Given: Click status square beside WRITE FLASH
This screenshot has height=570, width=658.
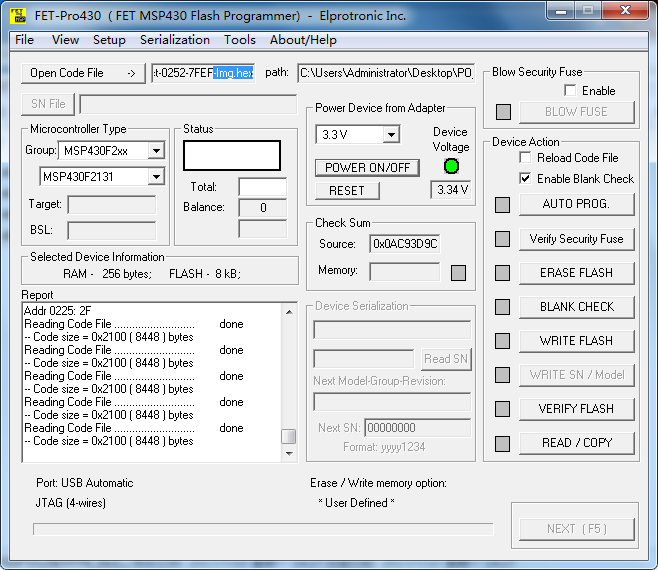Looking at the screenshot, I should (x=502, y=341).
